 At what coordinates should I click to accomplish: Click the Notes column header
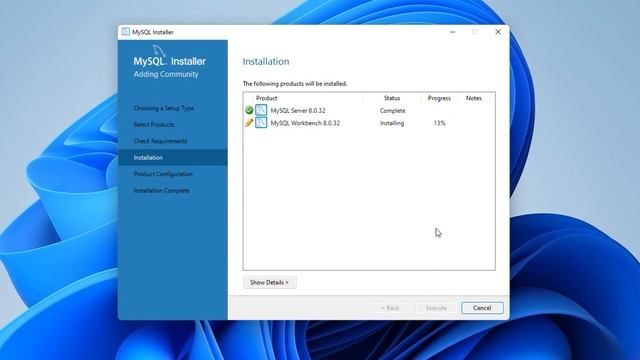[473, 98]
